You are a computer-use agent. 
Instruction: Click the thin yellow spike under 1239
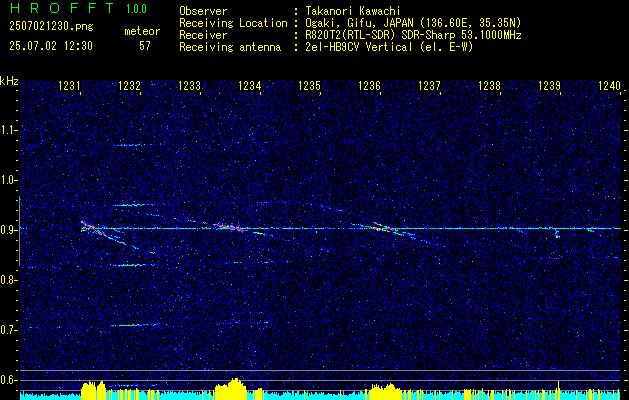tap(559, 390)
